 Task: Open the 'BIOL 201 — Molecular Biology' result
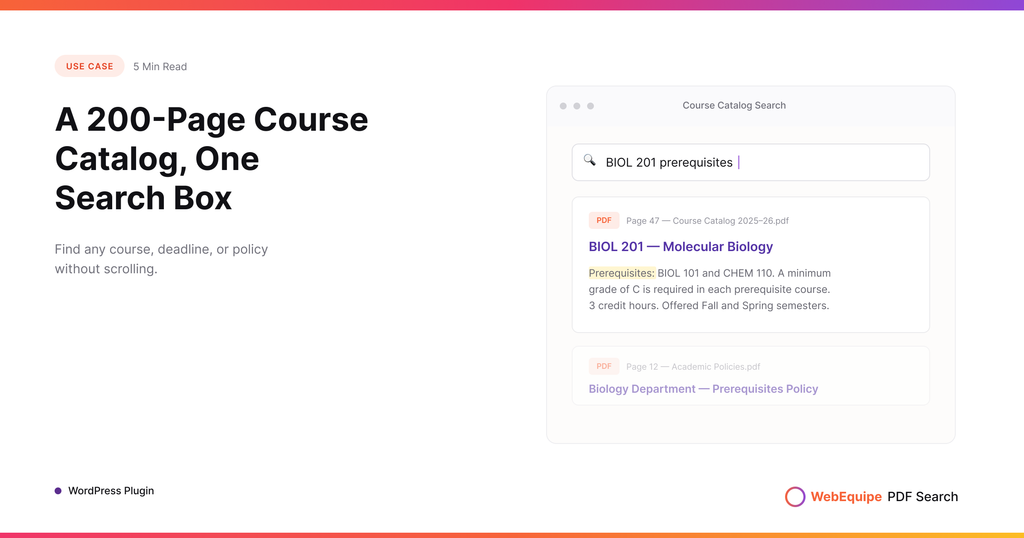[680, 247]
